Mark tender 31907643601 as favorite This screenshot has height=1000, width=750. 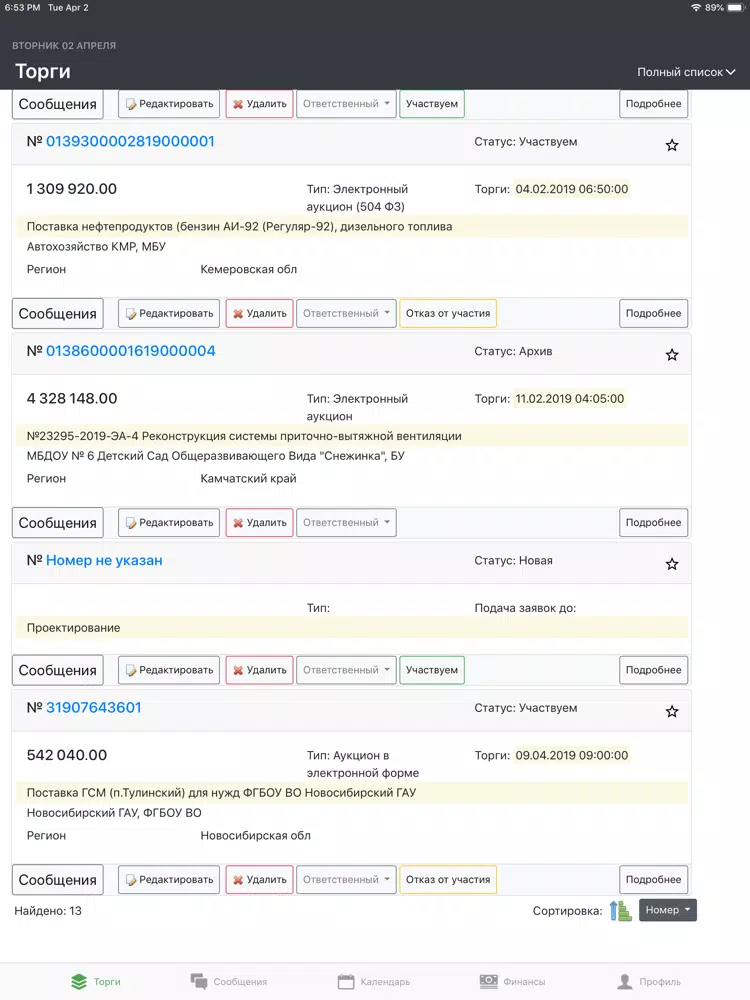[x=672, y=712]
